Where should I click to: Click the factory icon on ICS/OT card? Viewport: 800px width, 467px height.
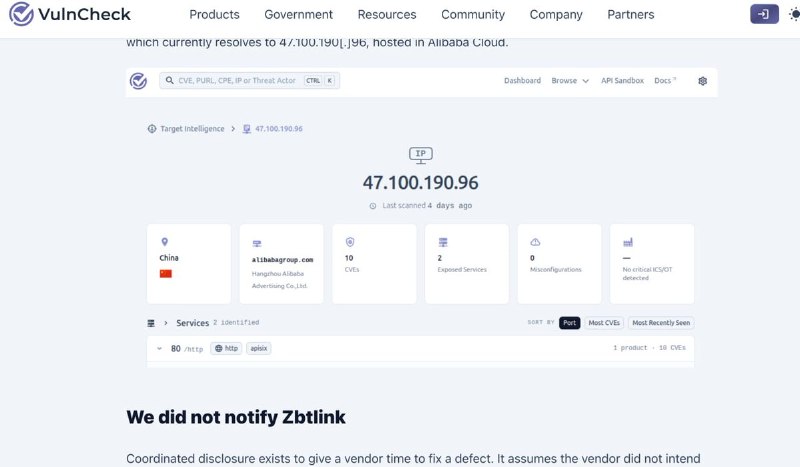coord(628,242)
